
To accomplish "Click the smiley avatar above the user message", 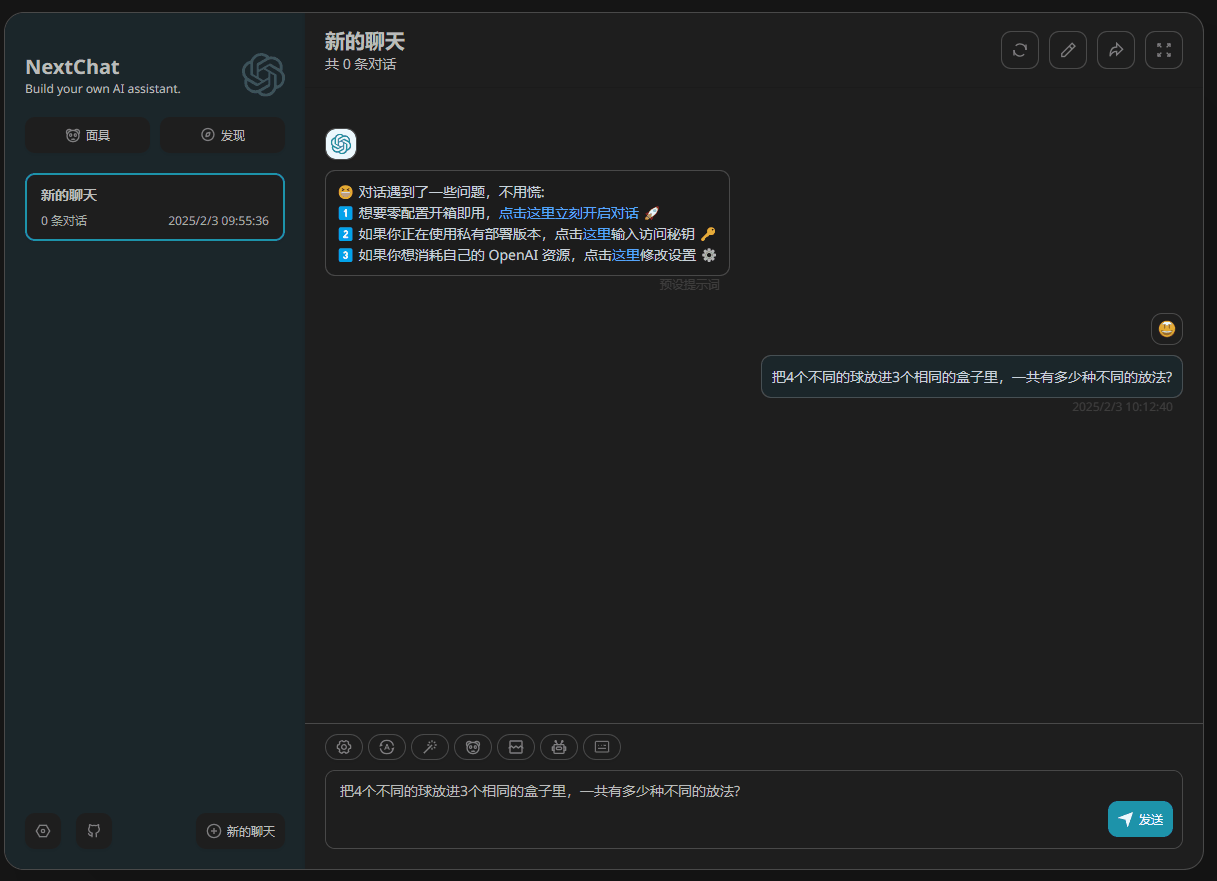I will pyautogui.click(x=1166, y=328).
